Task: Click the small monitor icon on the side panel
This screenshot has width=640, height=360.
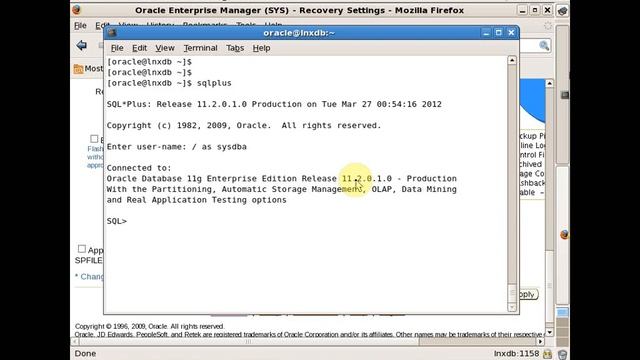Action: (564, 95)
